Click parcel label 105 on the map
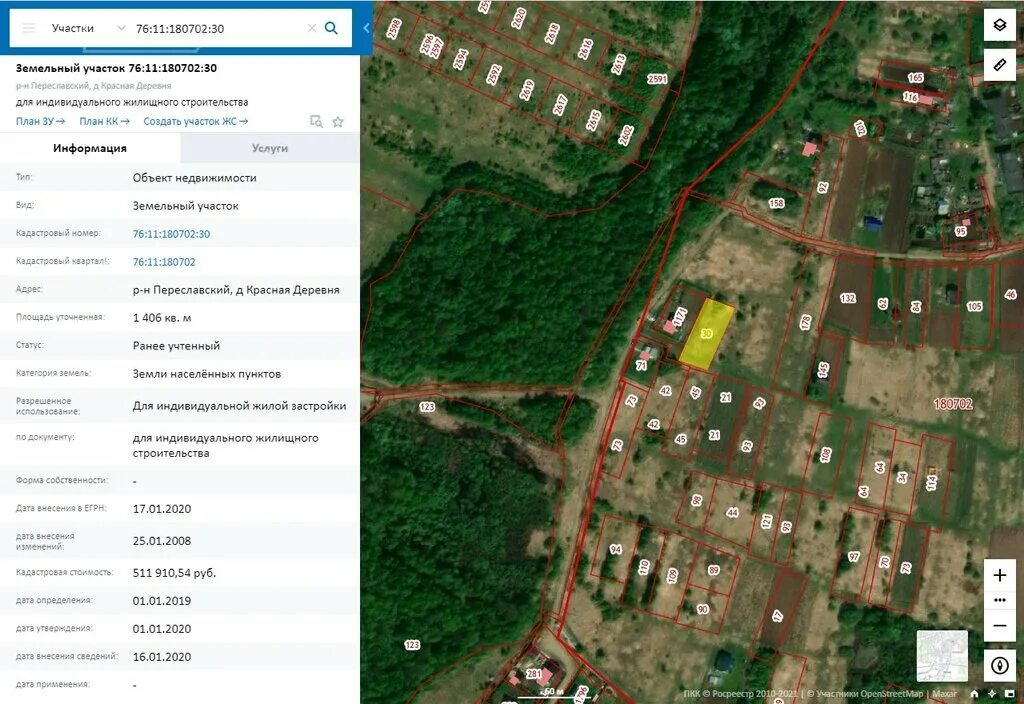 pyautogui.click(x=974, y=306)
